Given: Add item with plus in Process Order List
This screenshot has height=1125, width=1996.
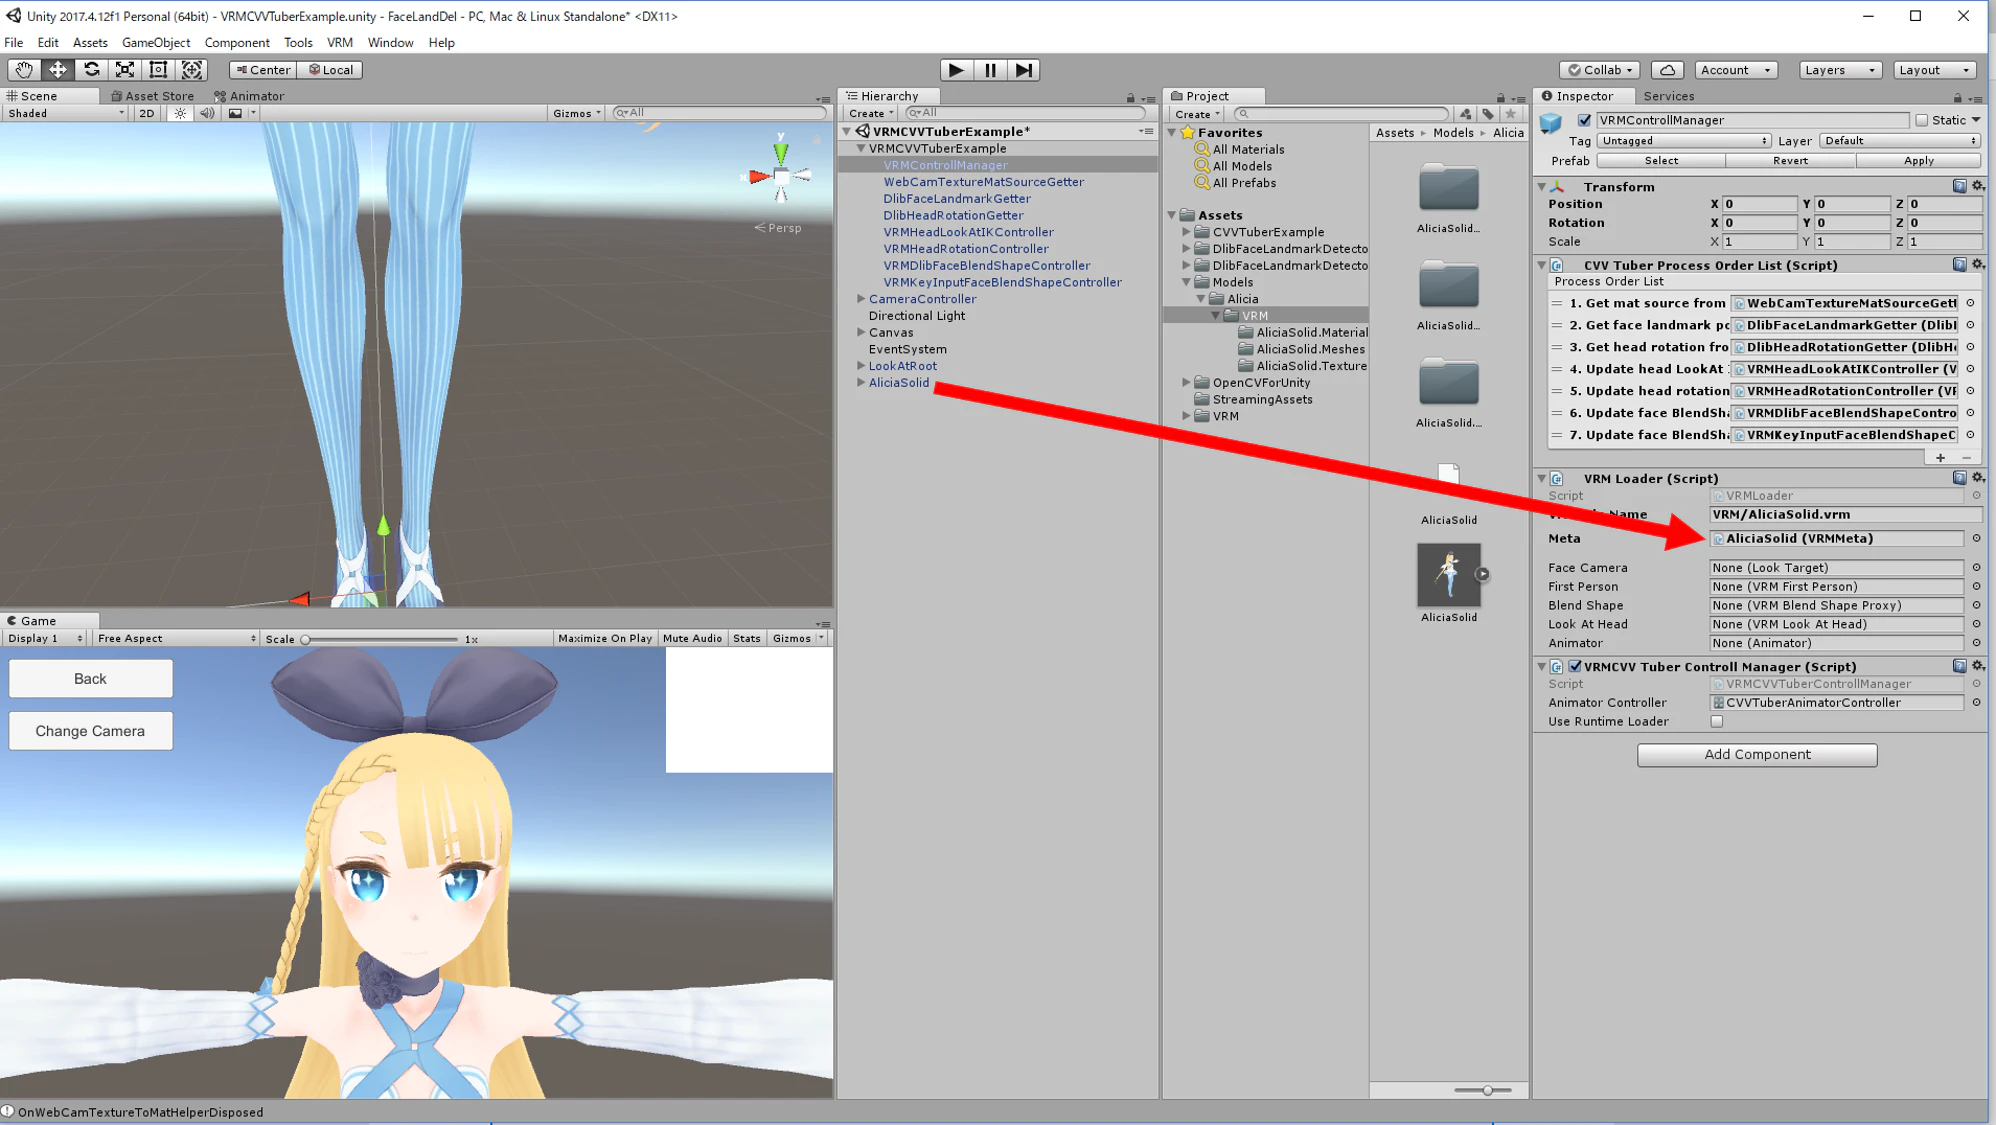Looking at the screenshot, I should coord(1940,457).
